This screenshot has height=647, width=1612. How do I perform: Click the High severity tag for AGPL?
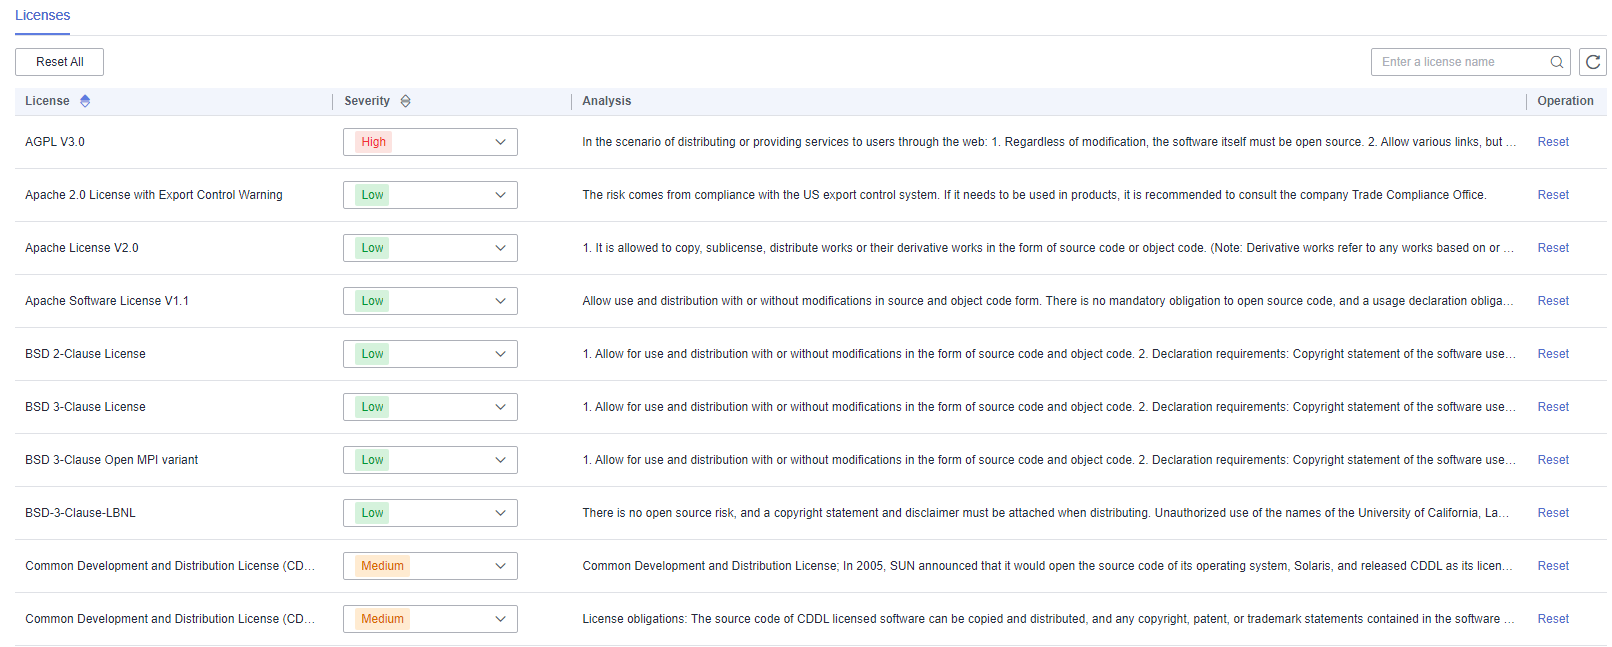[373, 142]
